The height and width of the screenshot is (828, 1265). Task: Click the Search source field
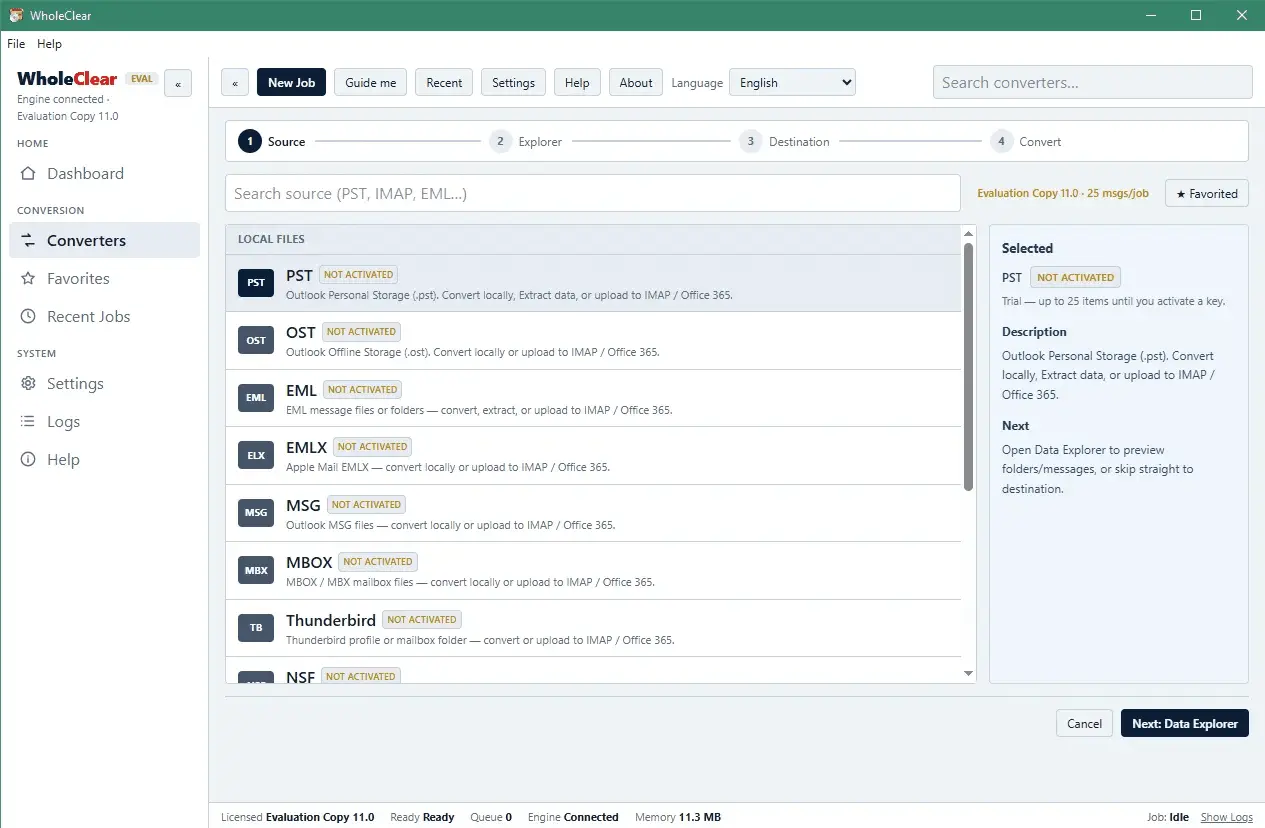[x=593, y=193]
